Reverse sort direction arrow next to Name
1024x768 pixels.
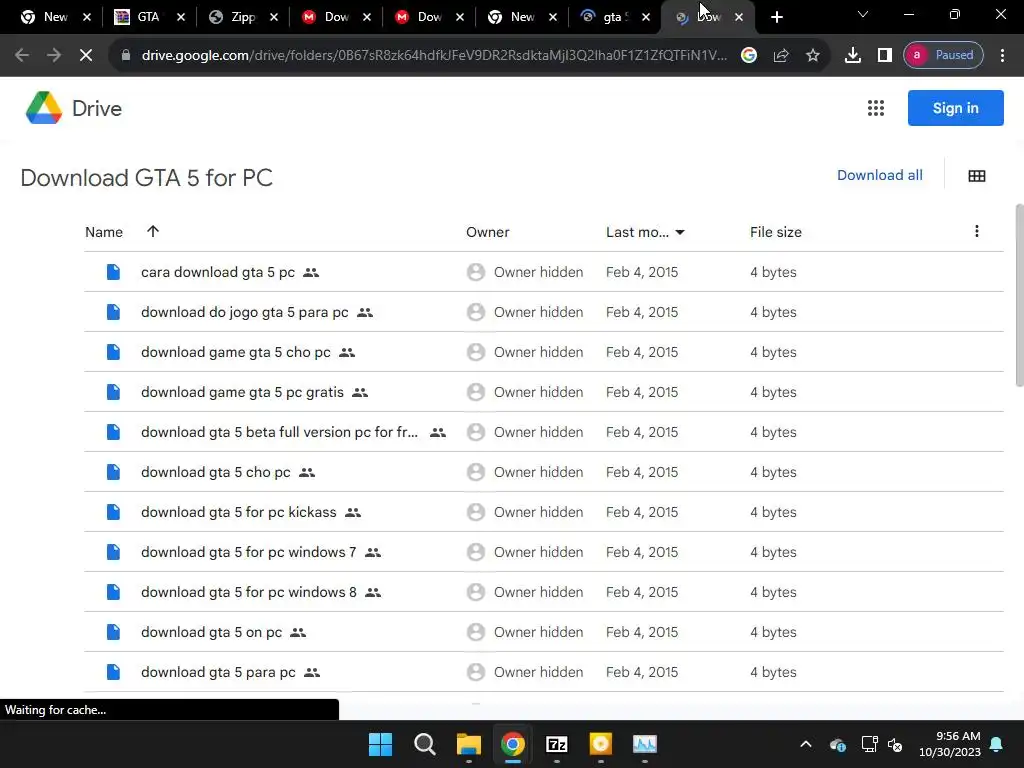(x=153, y=231)
